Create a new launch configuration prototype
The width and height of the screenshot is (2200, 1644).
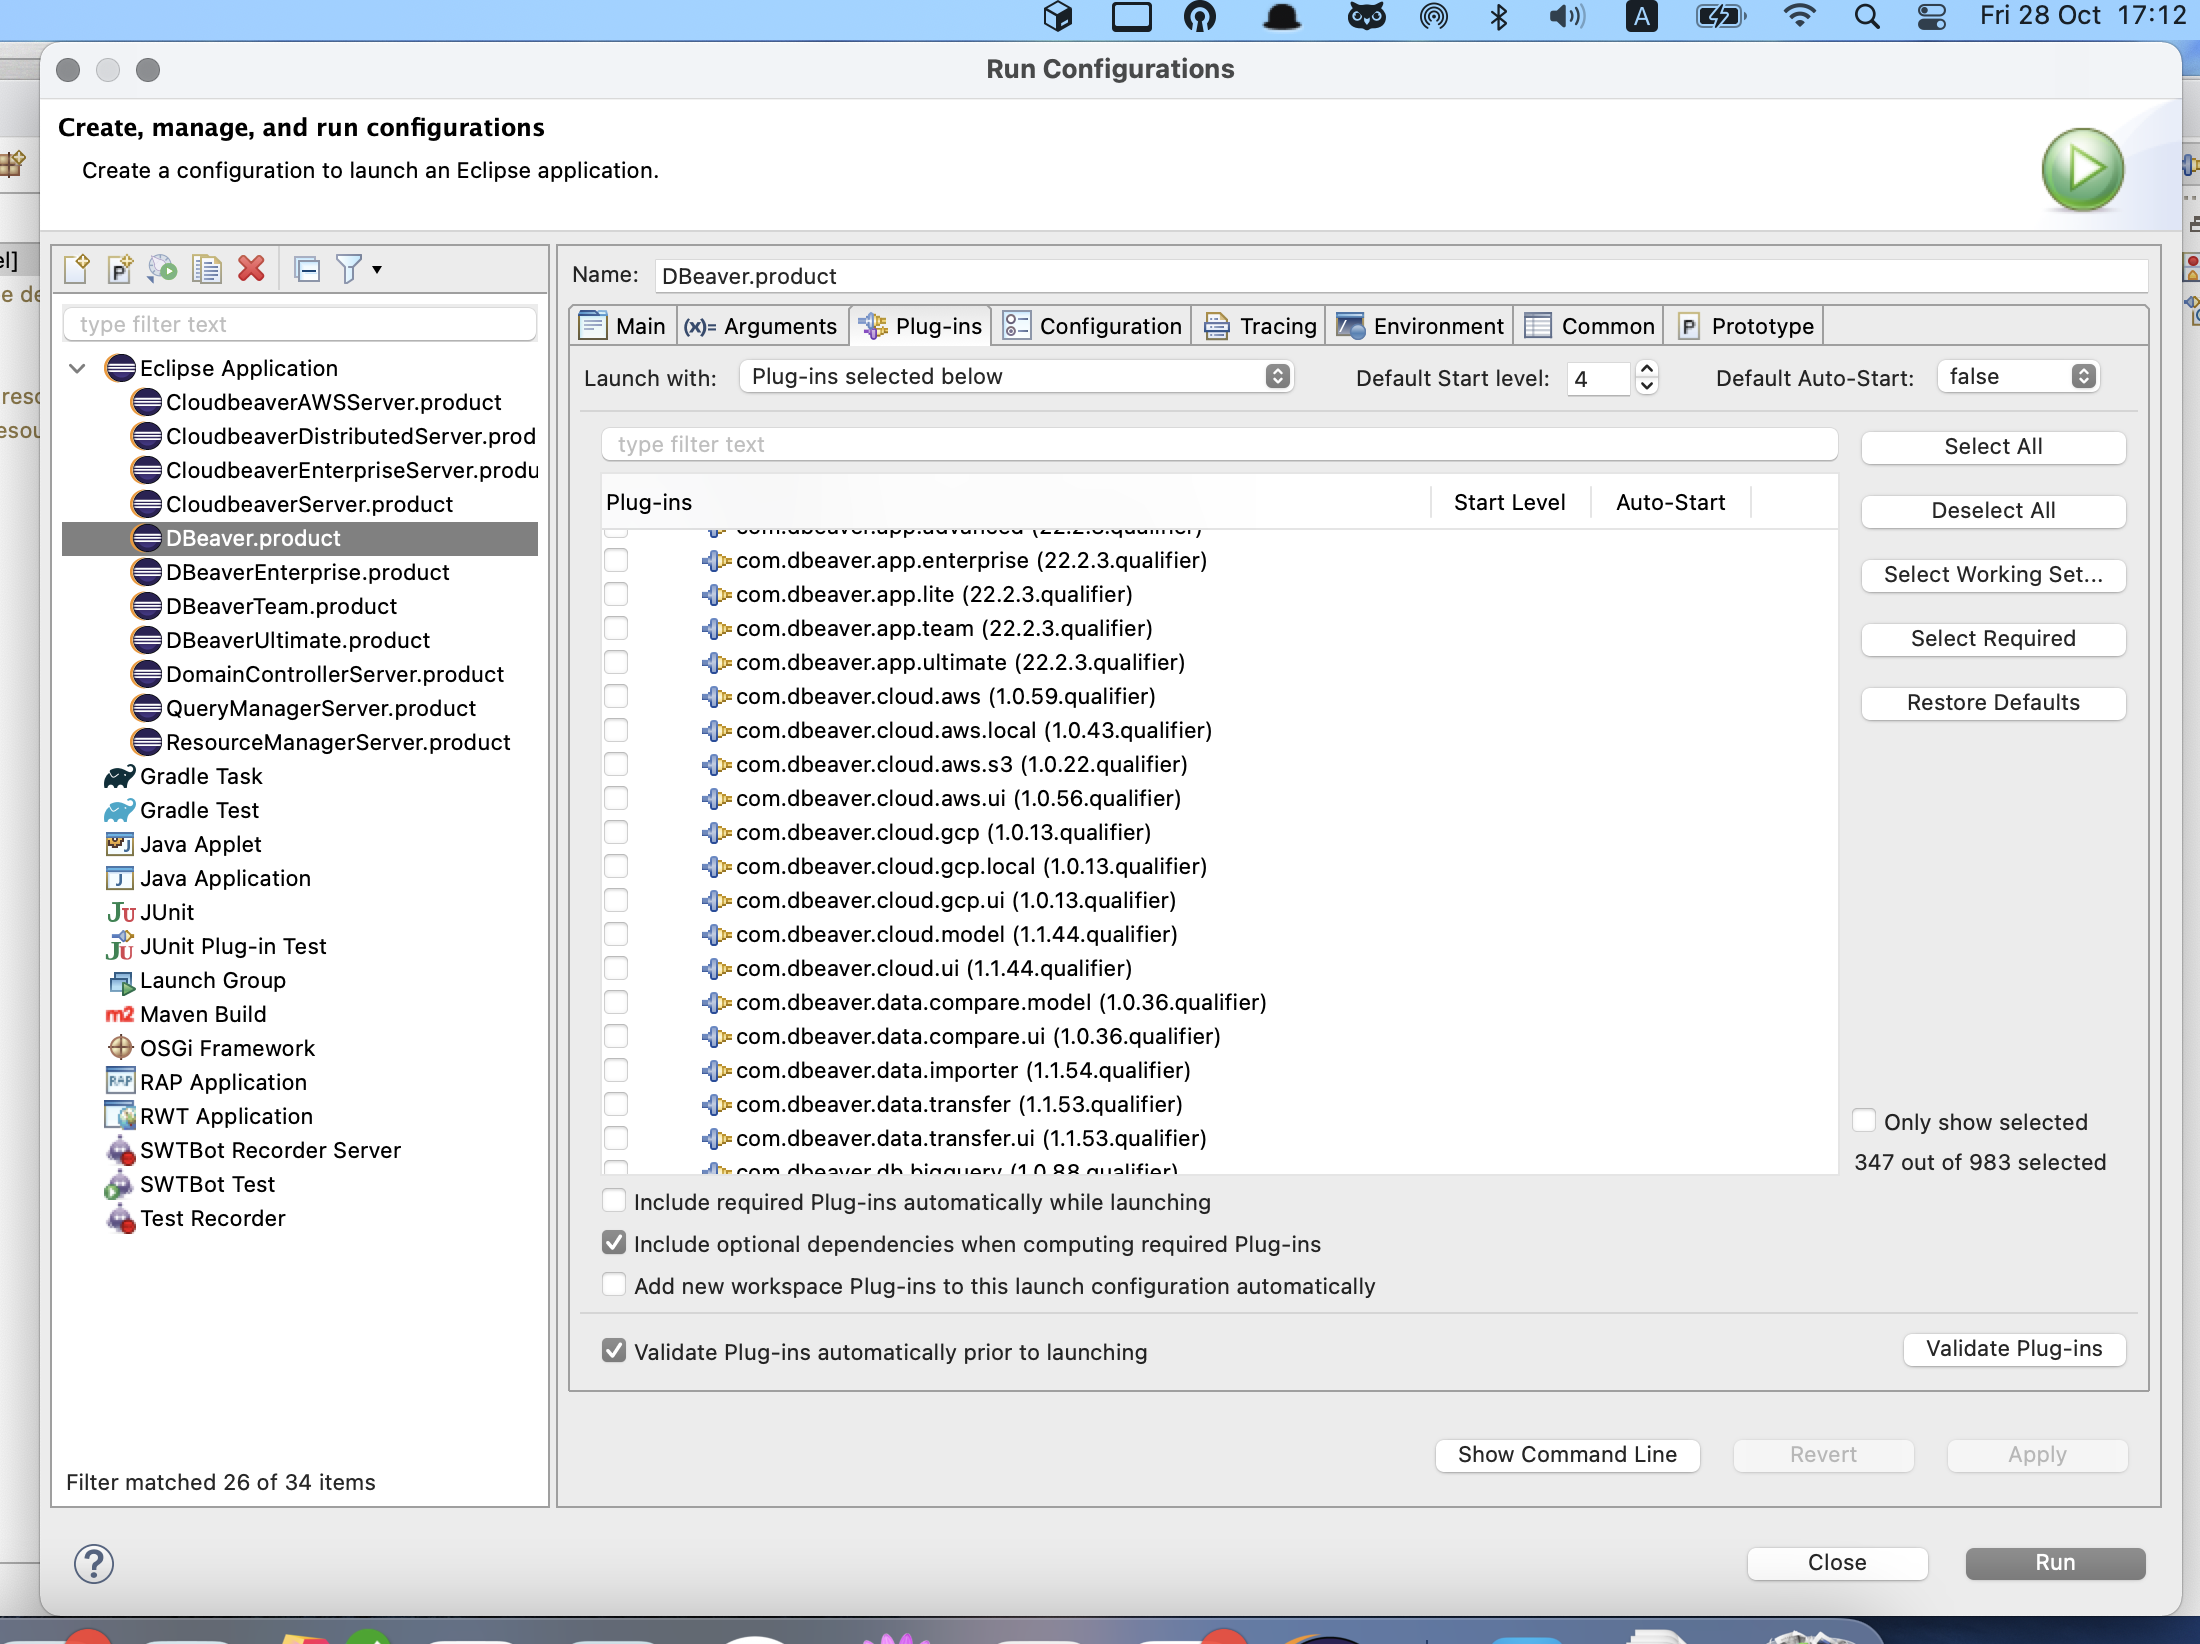click(120, 268)
